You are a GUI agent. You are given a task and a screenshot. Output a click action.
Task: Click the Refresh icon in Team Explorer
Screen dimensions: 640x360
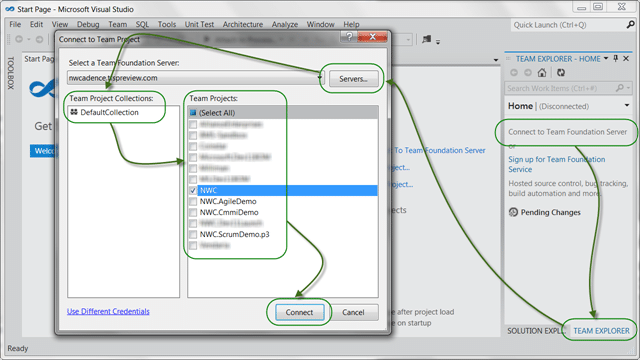click(561, 73)
